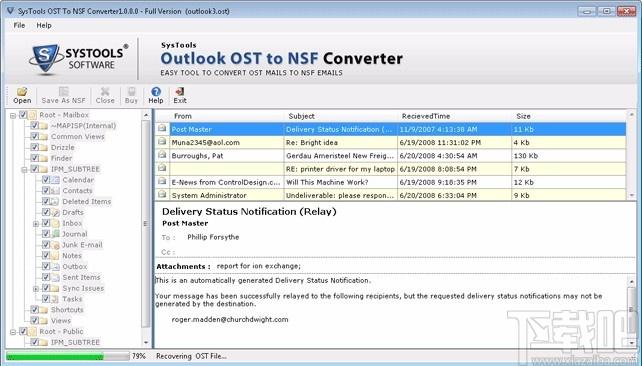Click the Contacts folder icon
Viewport: 642px width, 366px height.
pos(55,190)
